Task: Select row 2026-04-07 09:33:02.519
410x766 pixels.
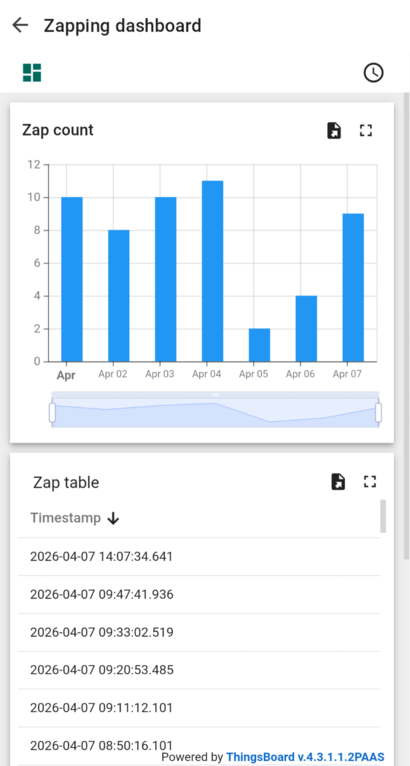Action: point(199,633)
